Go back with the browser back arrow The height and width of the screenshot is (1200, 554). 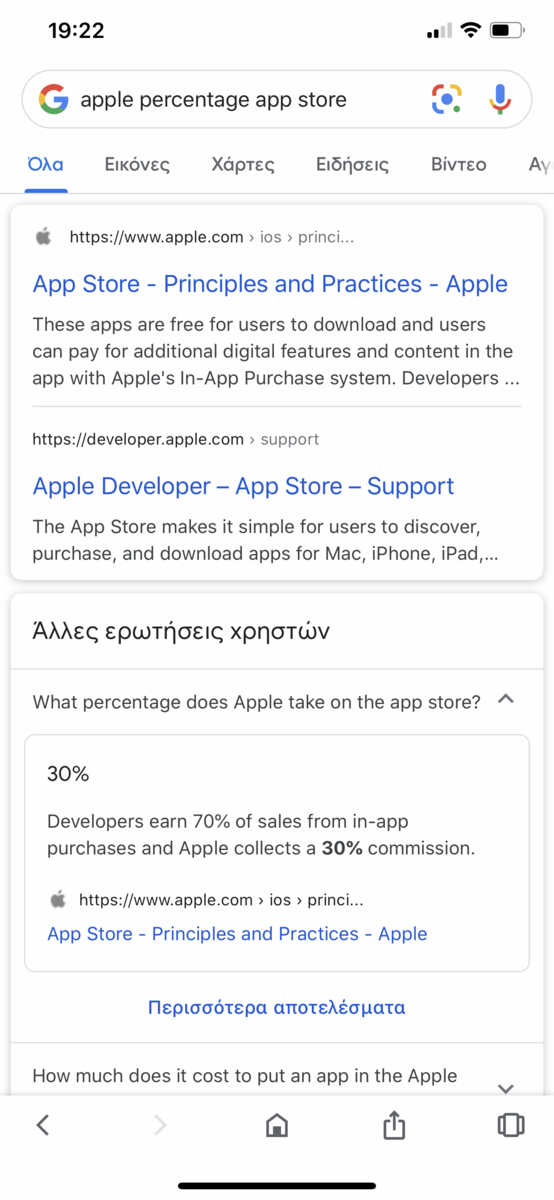[x=42, y=1125]
